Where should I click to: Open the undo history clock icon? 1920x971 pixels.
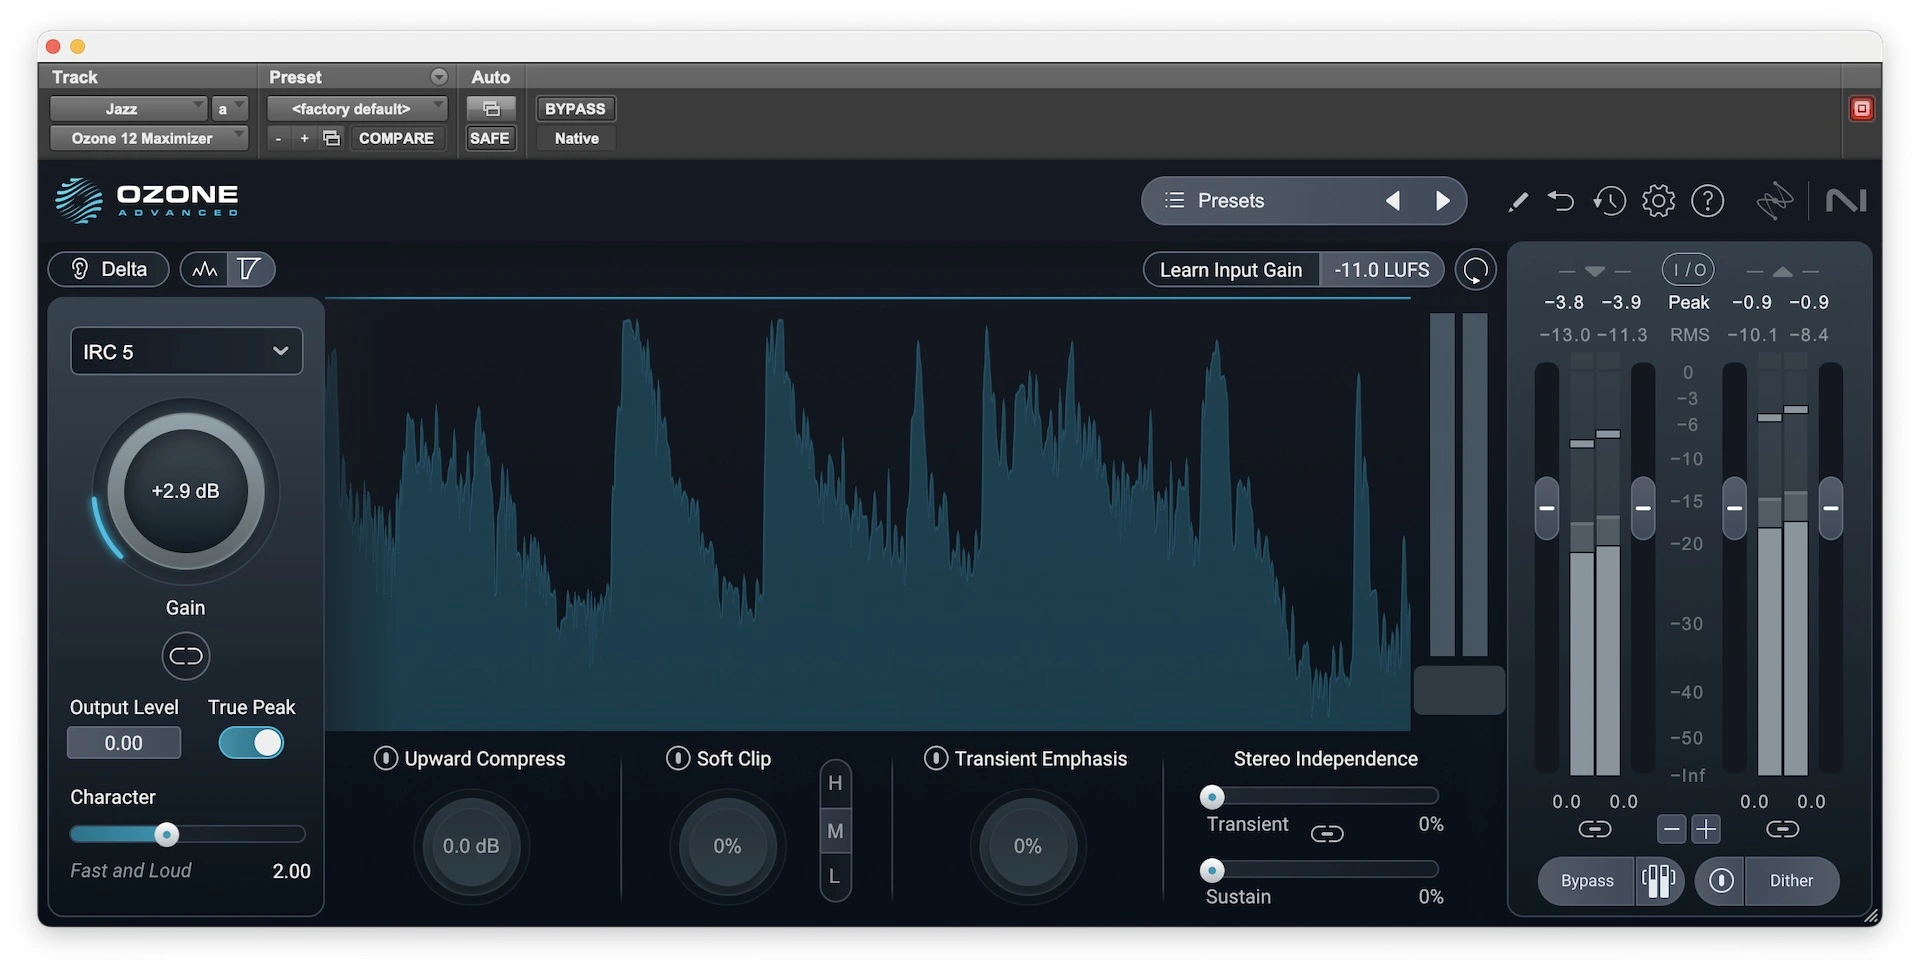(x=1609, y=201)
